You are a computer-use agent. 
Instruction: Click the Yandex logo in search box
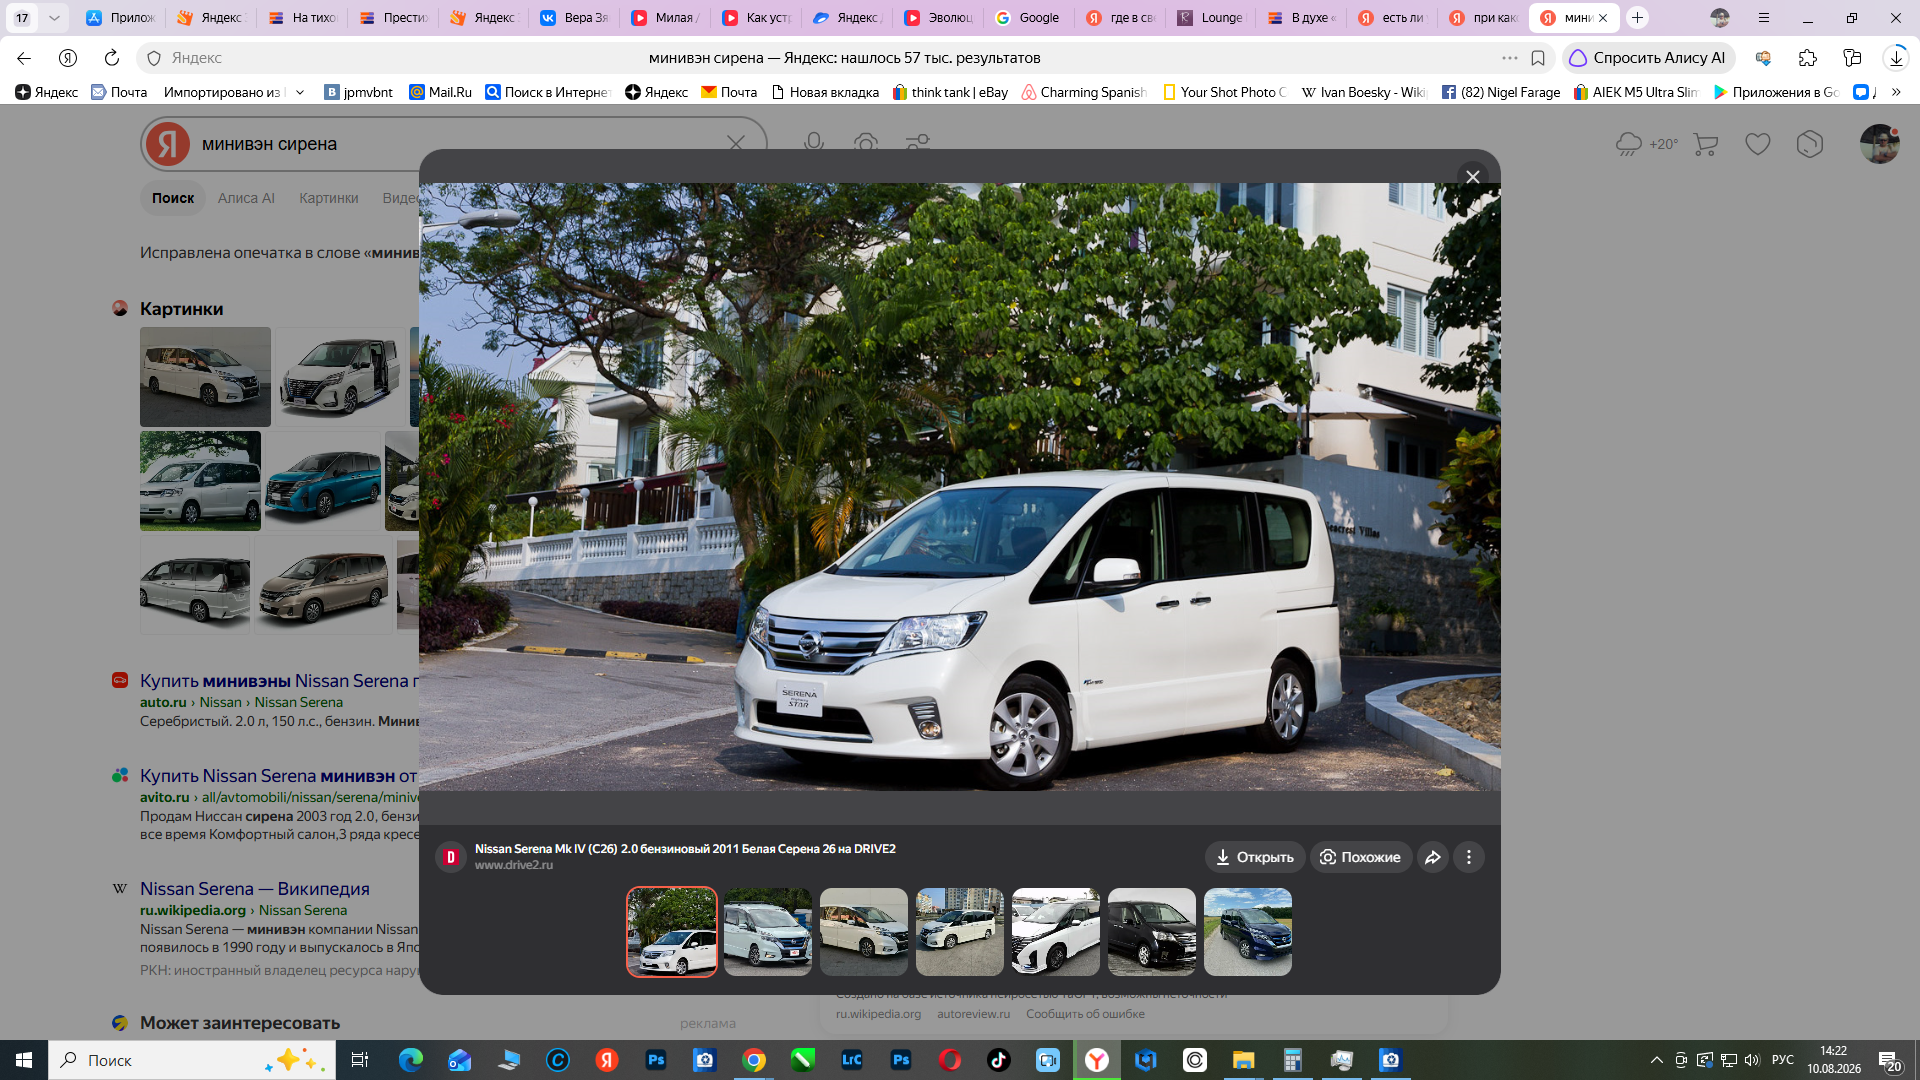[168, 144]
